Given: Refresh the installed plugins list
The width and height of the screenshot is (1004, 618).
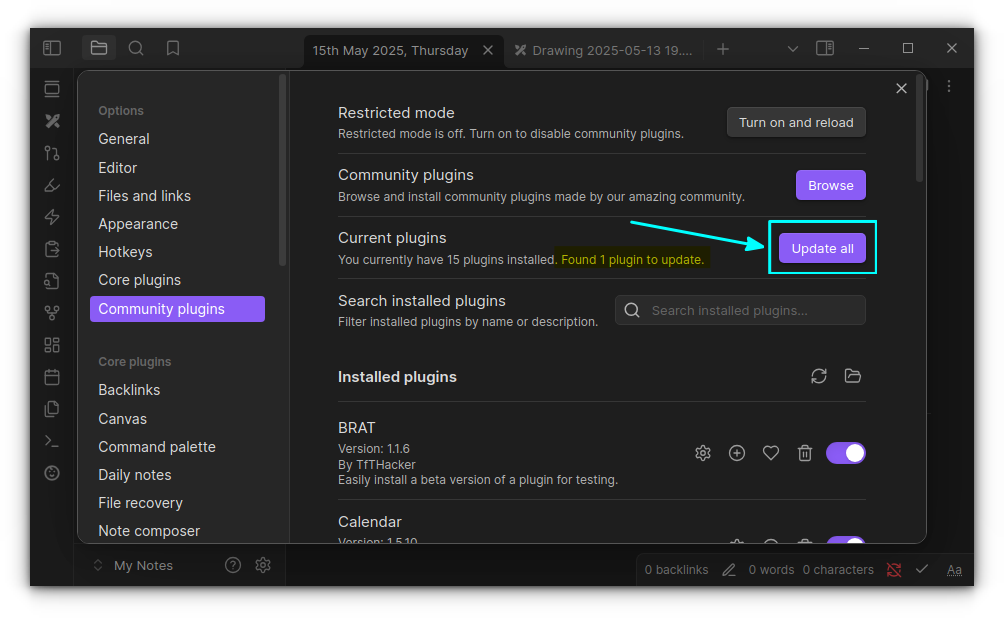Looking at the screenshot, I should pos(819,376).
